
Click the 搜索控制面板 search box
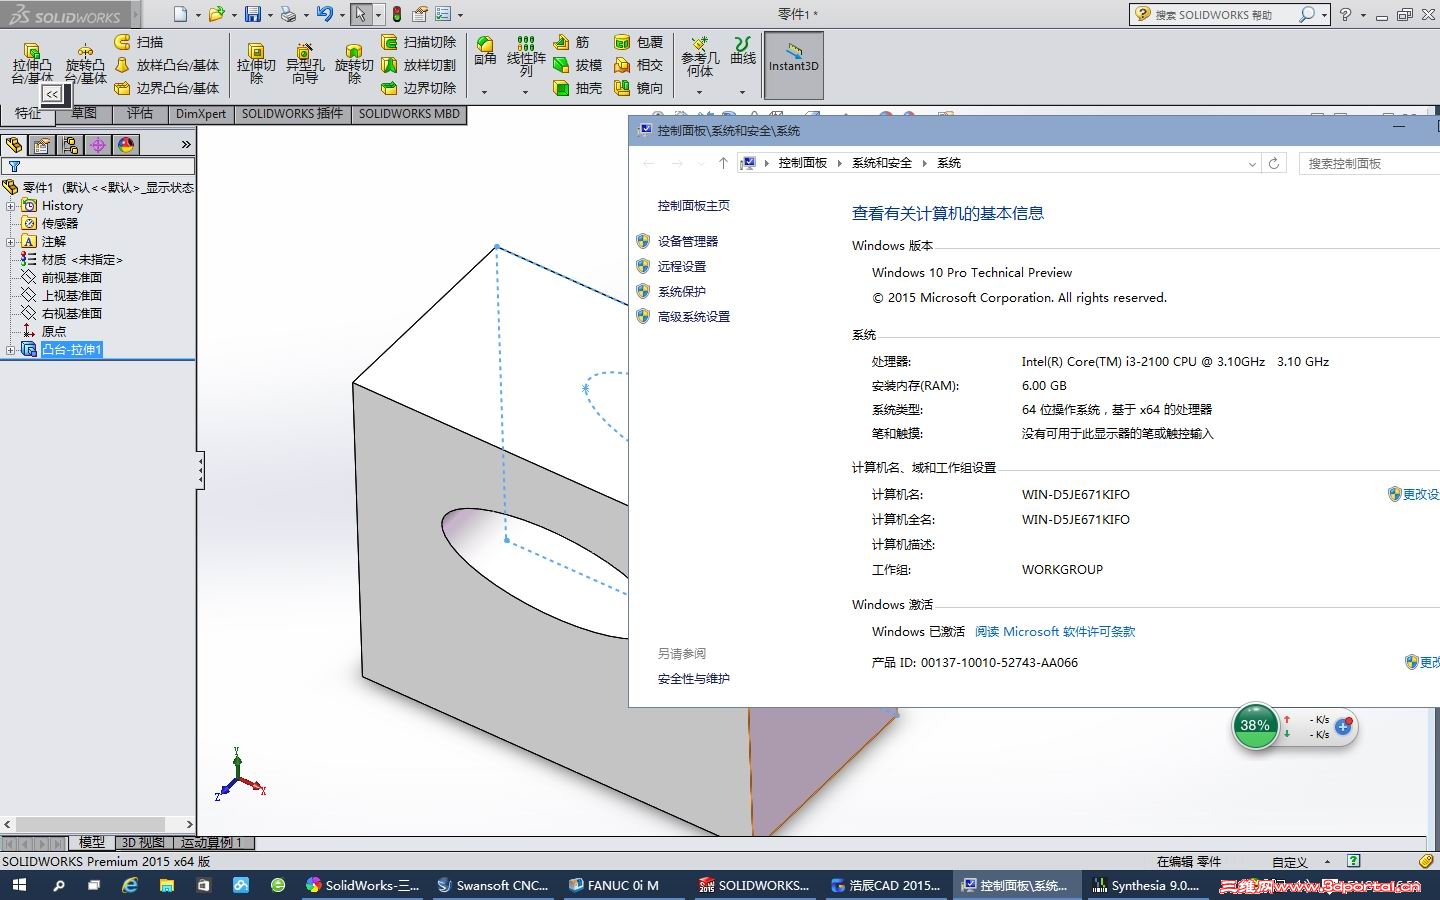(1369, 163)
